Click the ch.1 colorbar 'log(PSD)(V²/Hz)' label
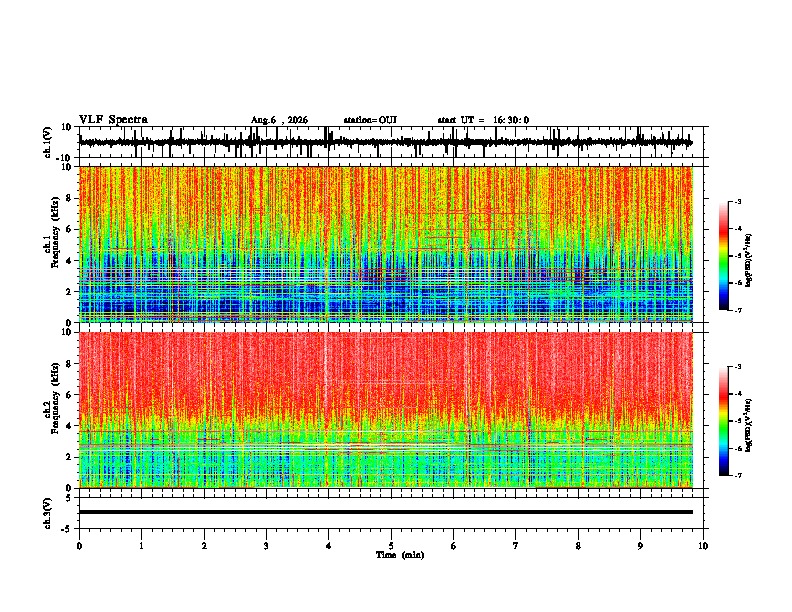Image resolution: width=792 pixels, height=612 pixels. [748, 261]
